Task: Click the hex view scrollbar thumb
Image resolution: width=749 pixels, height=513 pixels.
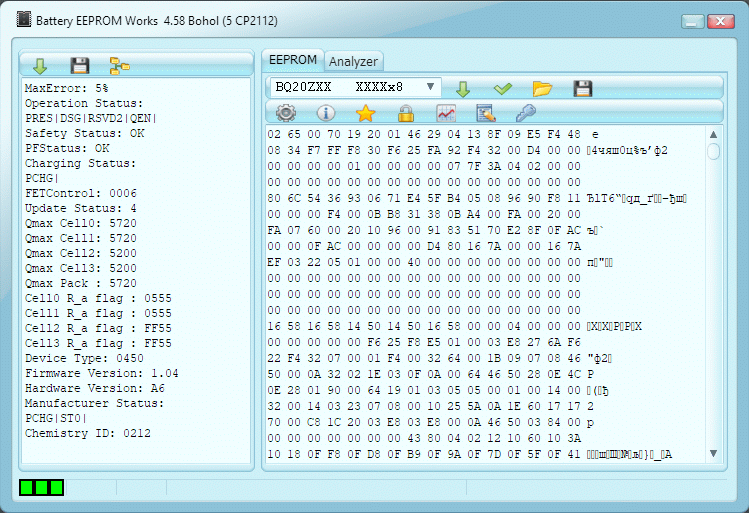Action: pyautogui.click(x=713, y=152)
